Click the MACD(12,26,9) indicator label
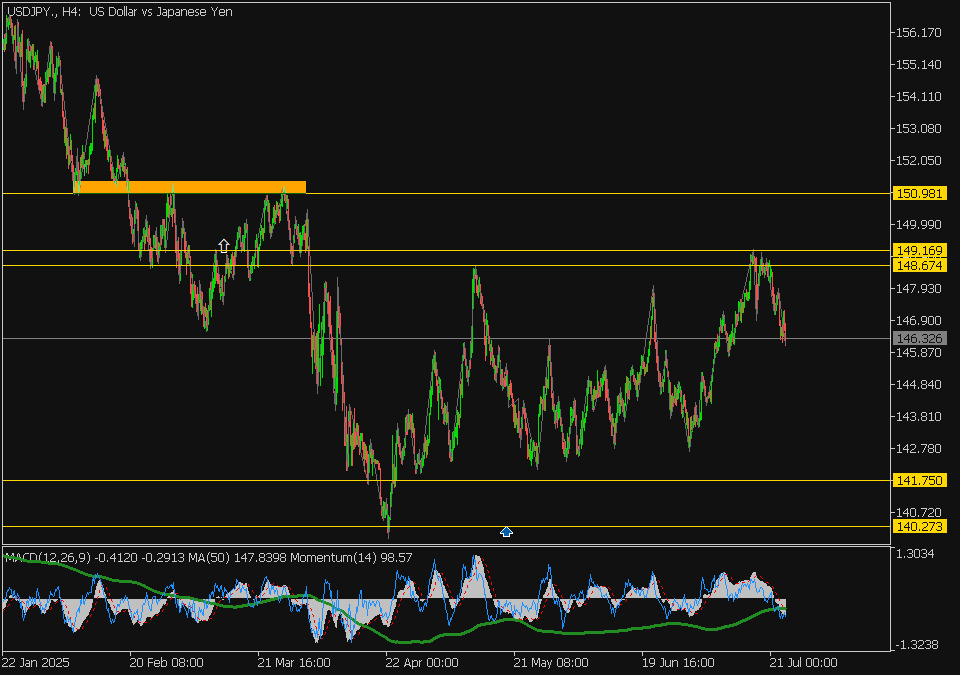Screen dimensions: 960x675 click(x=48, y=557)
